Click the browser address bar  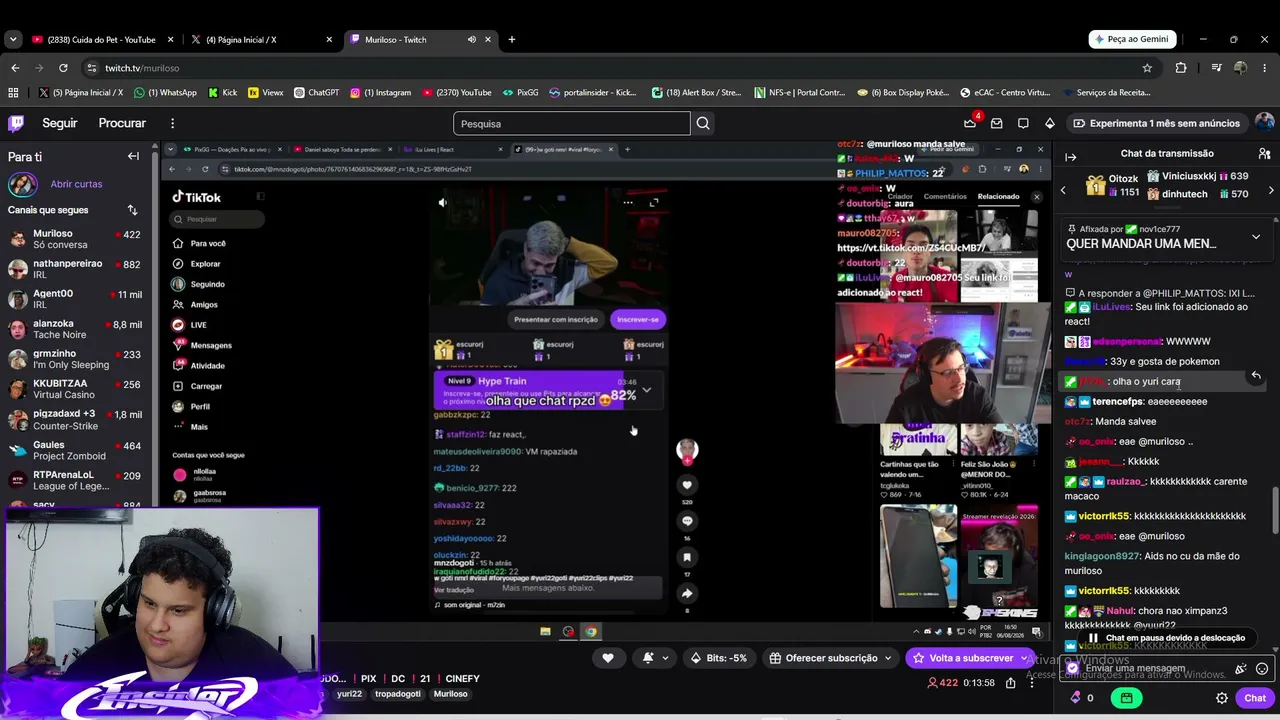coord(620,68)
